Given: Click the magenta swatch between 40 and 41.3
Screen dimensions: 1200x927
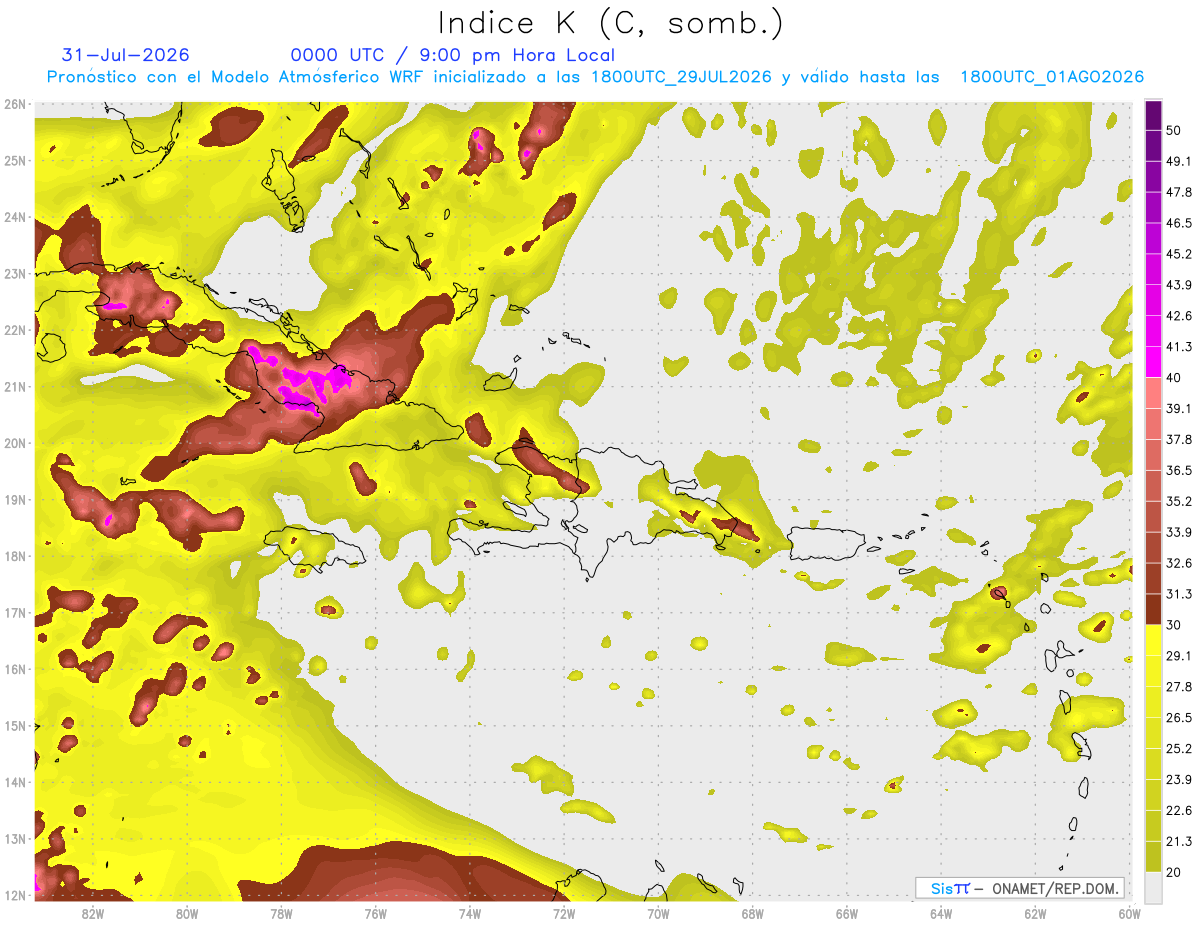Looking at the screenshot, I should point(1153,362).
